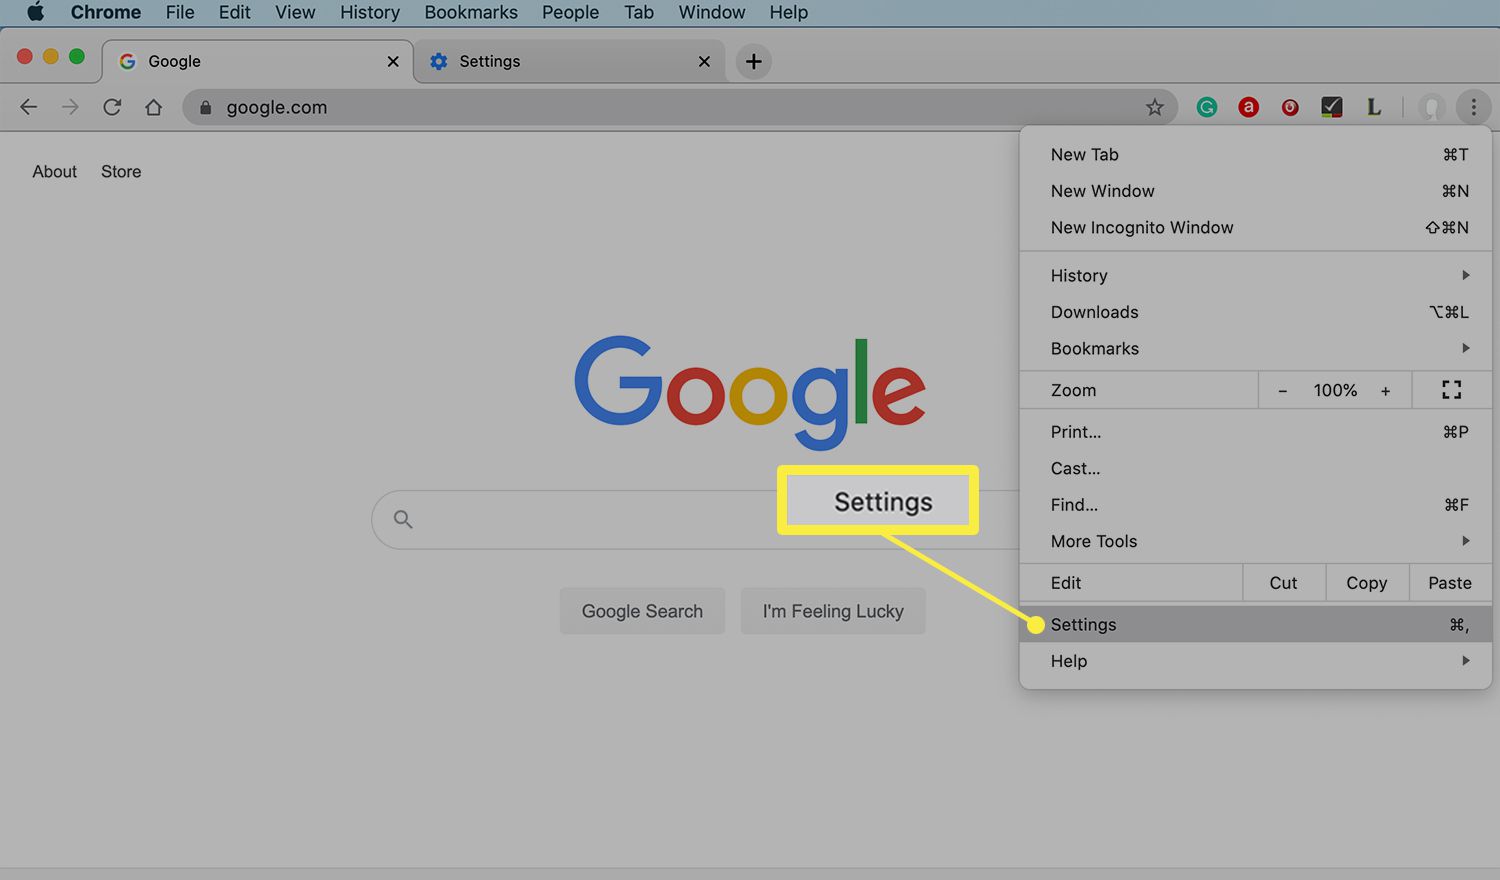1500x880 pixels.
Task: Open the Grammarly extension icon
Action: coord(1207,107)
